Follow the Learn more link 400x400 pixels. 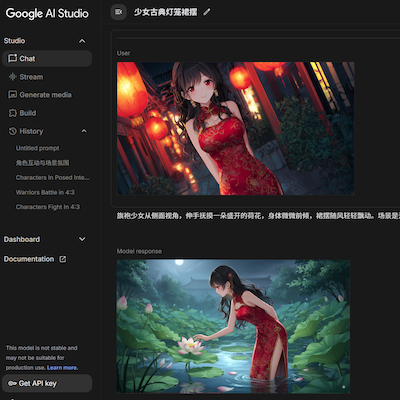(62, 367)
